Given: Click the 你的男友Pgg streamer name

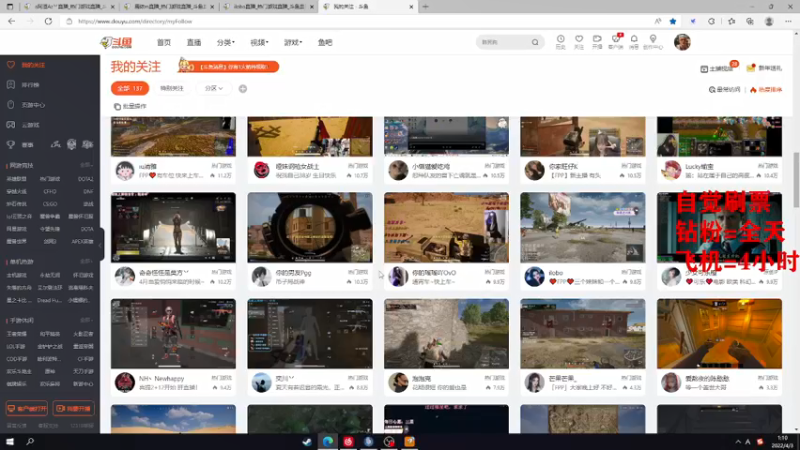Looking at the screenshot, I should click(x=293, y=273).
